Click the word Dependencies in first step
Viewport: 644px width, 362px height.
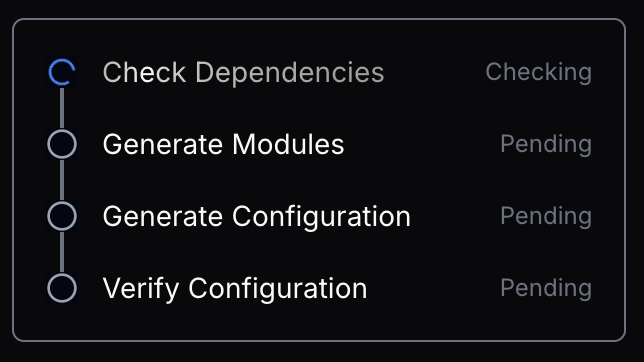[x=290, y=73]
